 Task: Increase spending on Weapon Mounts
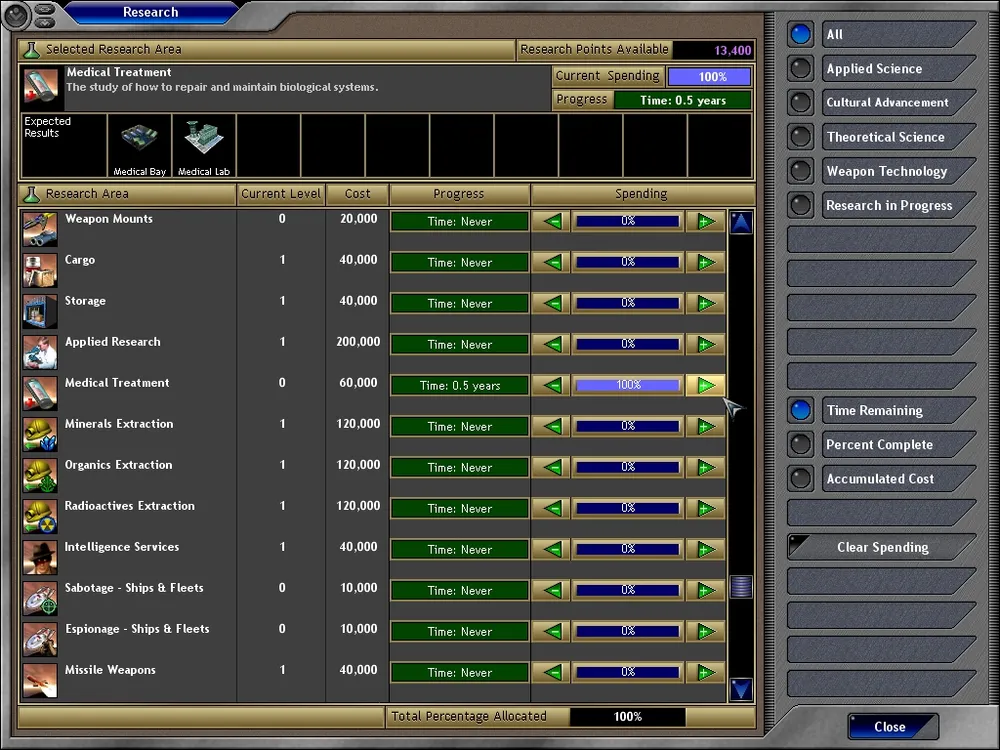(706, 222)
